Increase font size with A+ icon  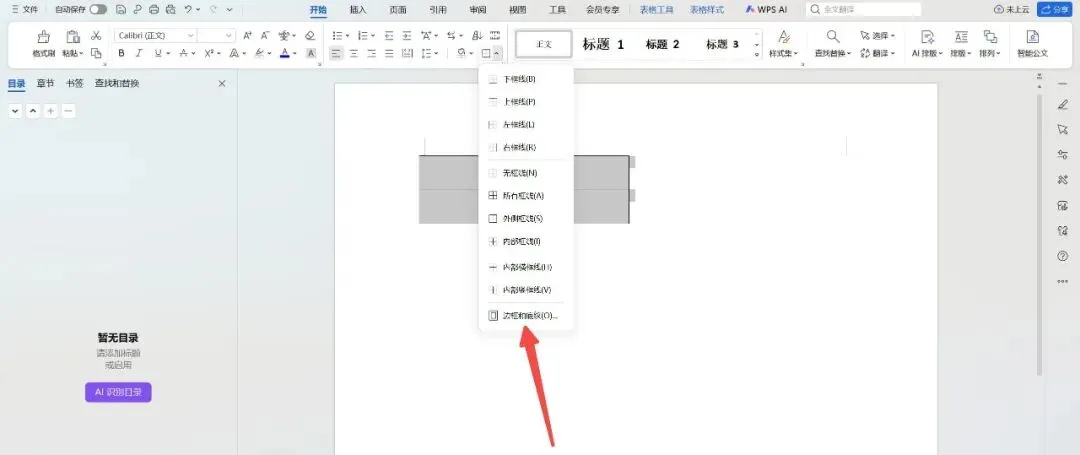(247, 35)
